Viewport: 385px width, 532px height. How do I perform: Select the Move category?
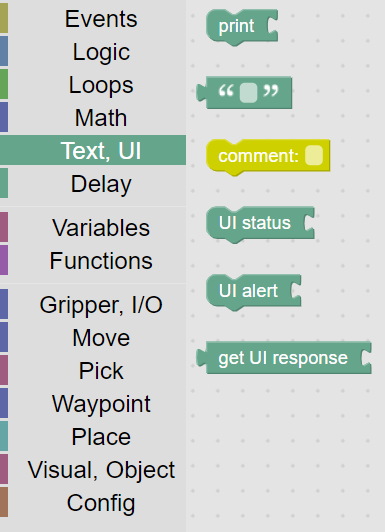pyautogui.click(x=93, y=337)
